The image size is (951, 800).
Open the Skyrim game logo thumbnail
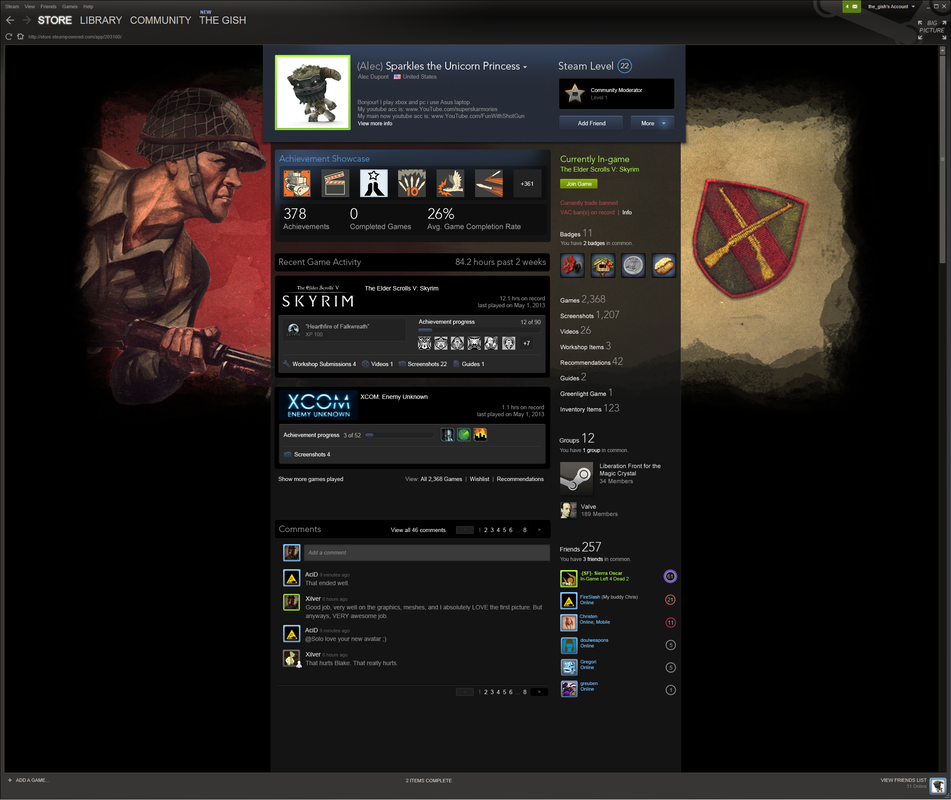pos(317,297)
